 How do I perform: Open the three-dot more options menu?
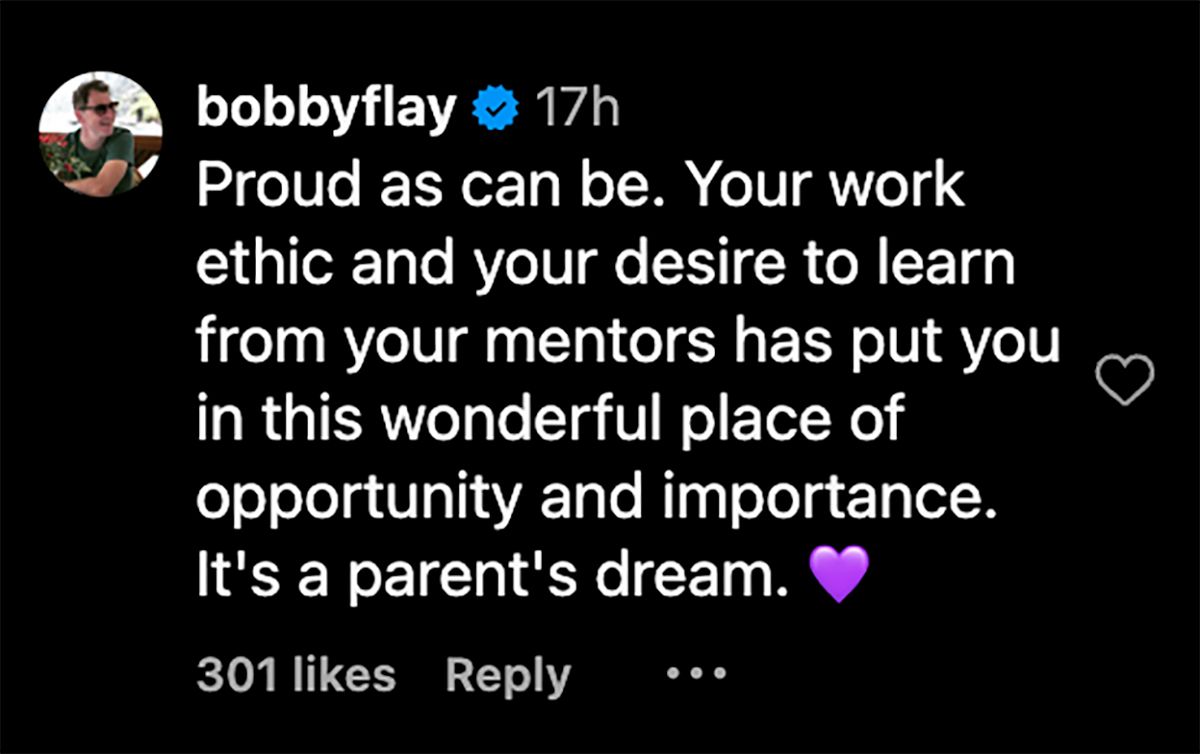[x=689, y=674]
